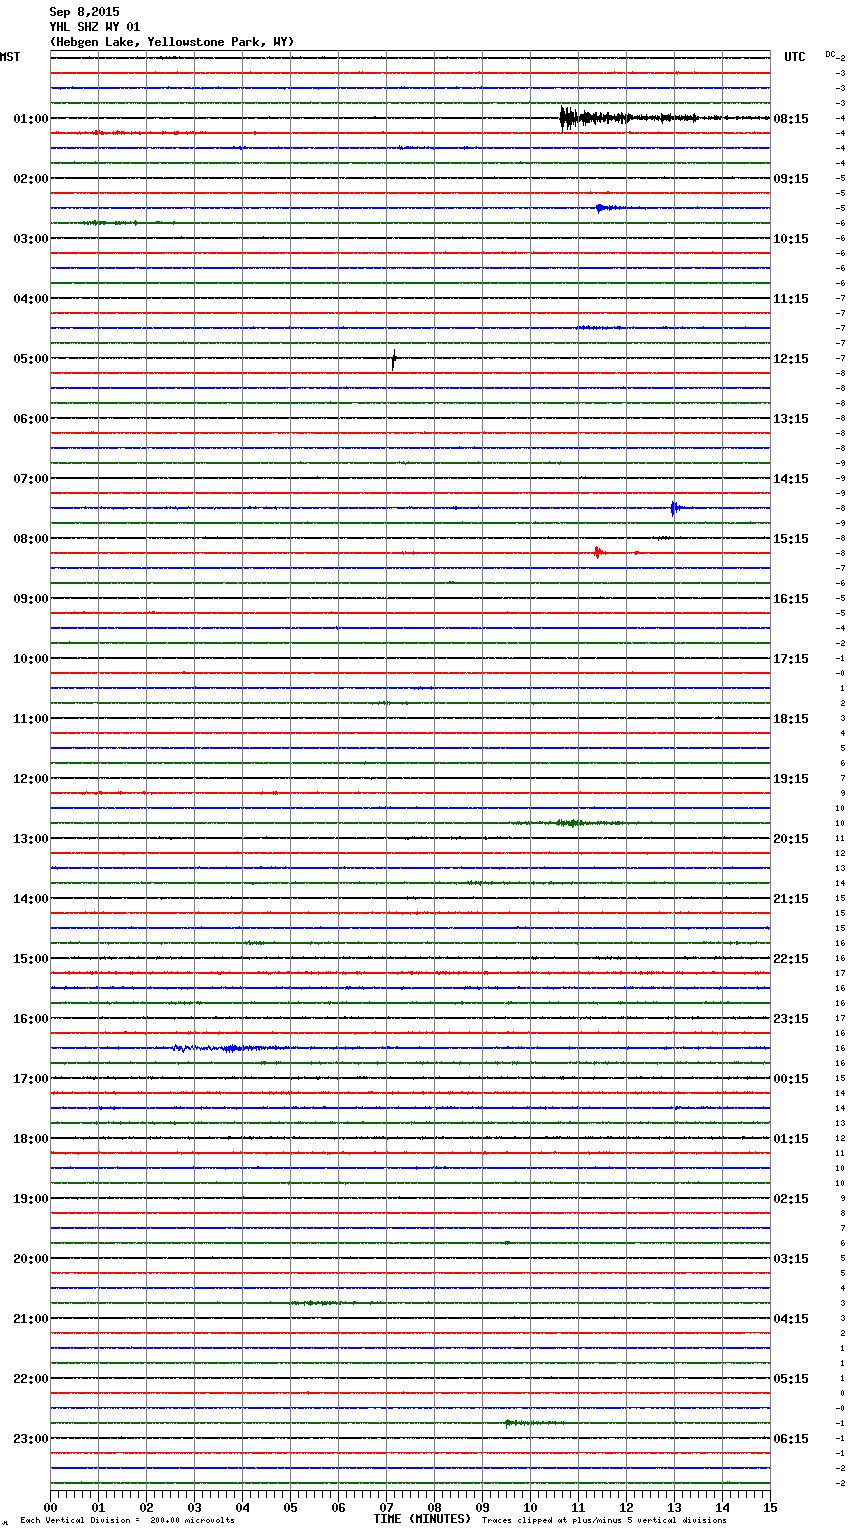Click the "18:00" MST time label

tap(31, 1139)
